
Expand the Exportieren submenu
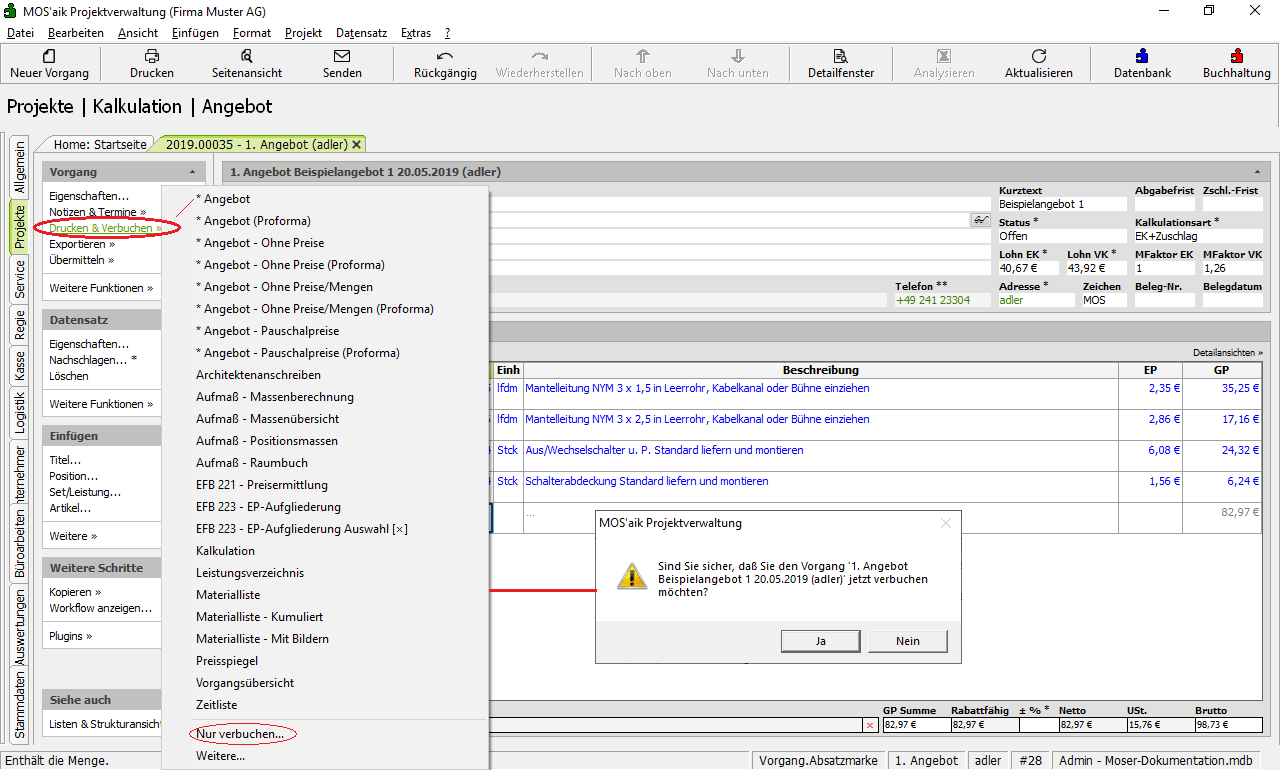[x=82, y=244]
